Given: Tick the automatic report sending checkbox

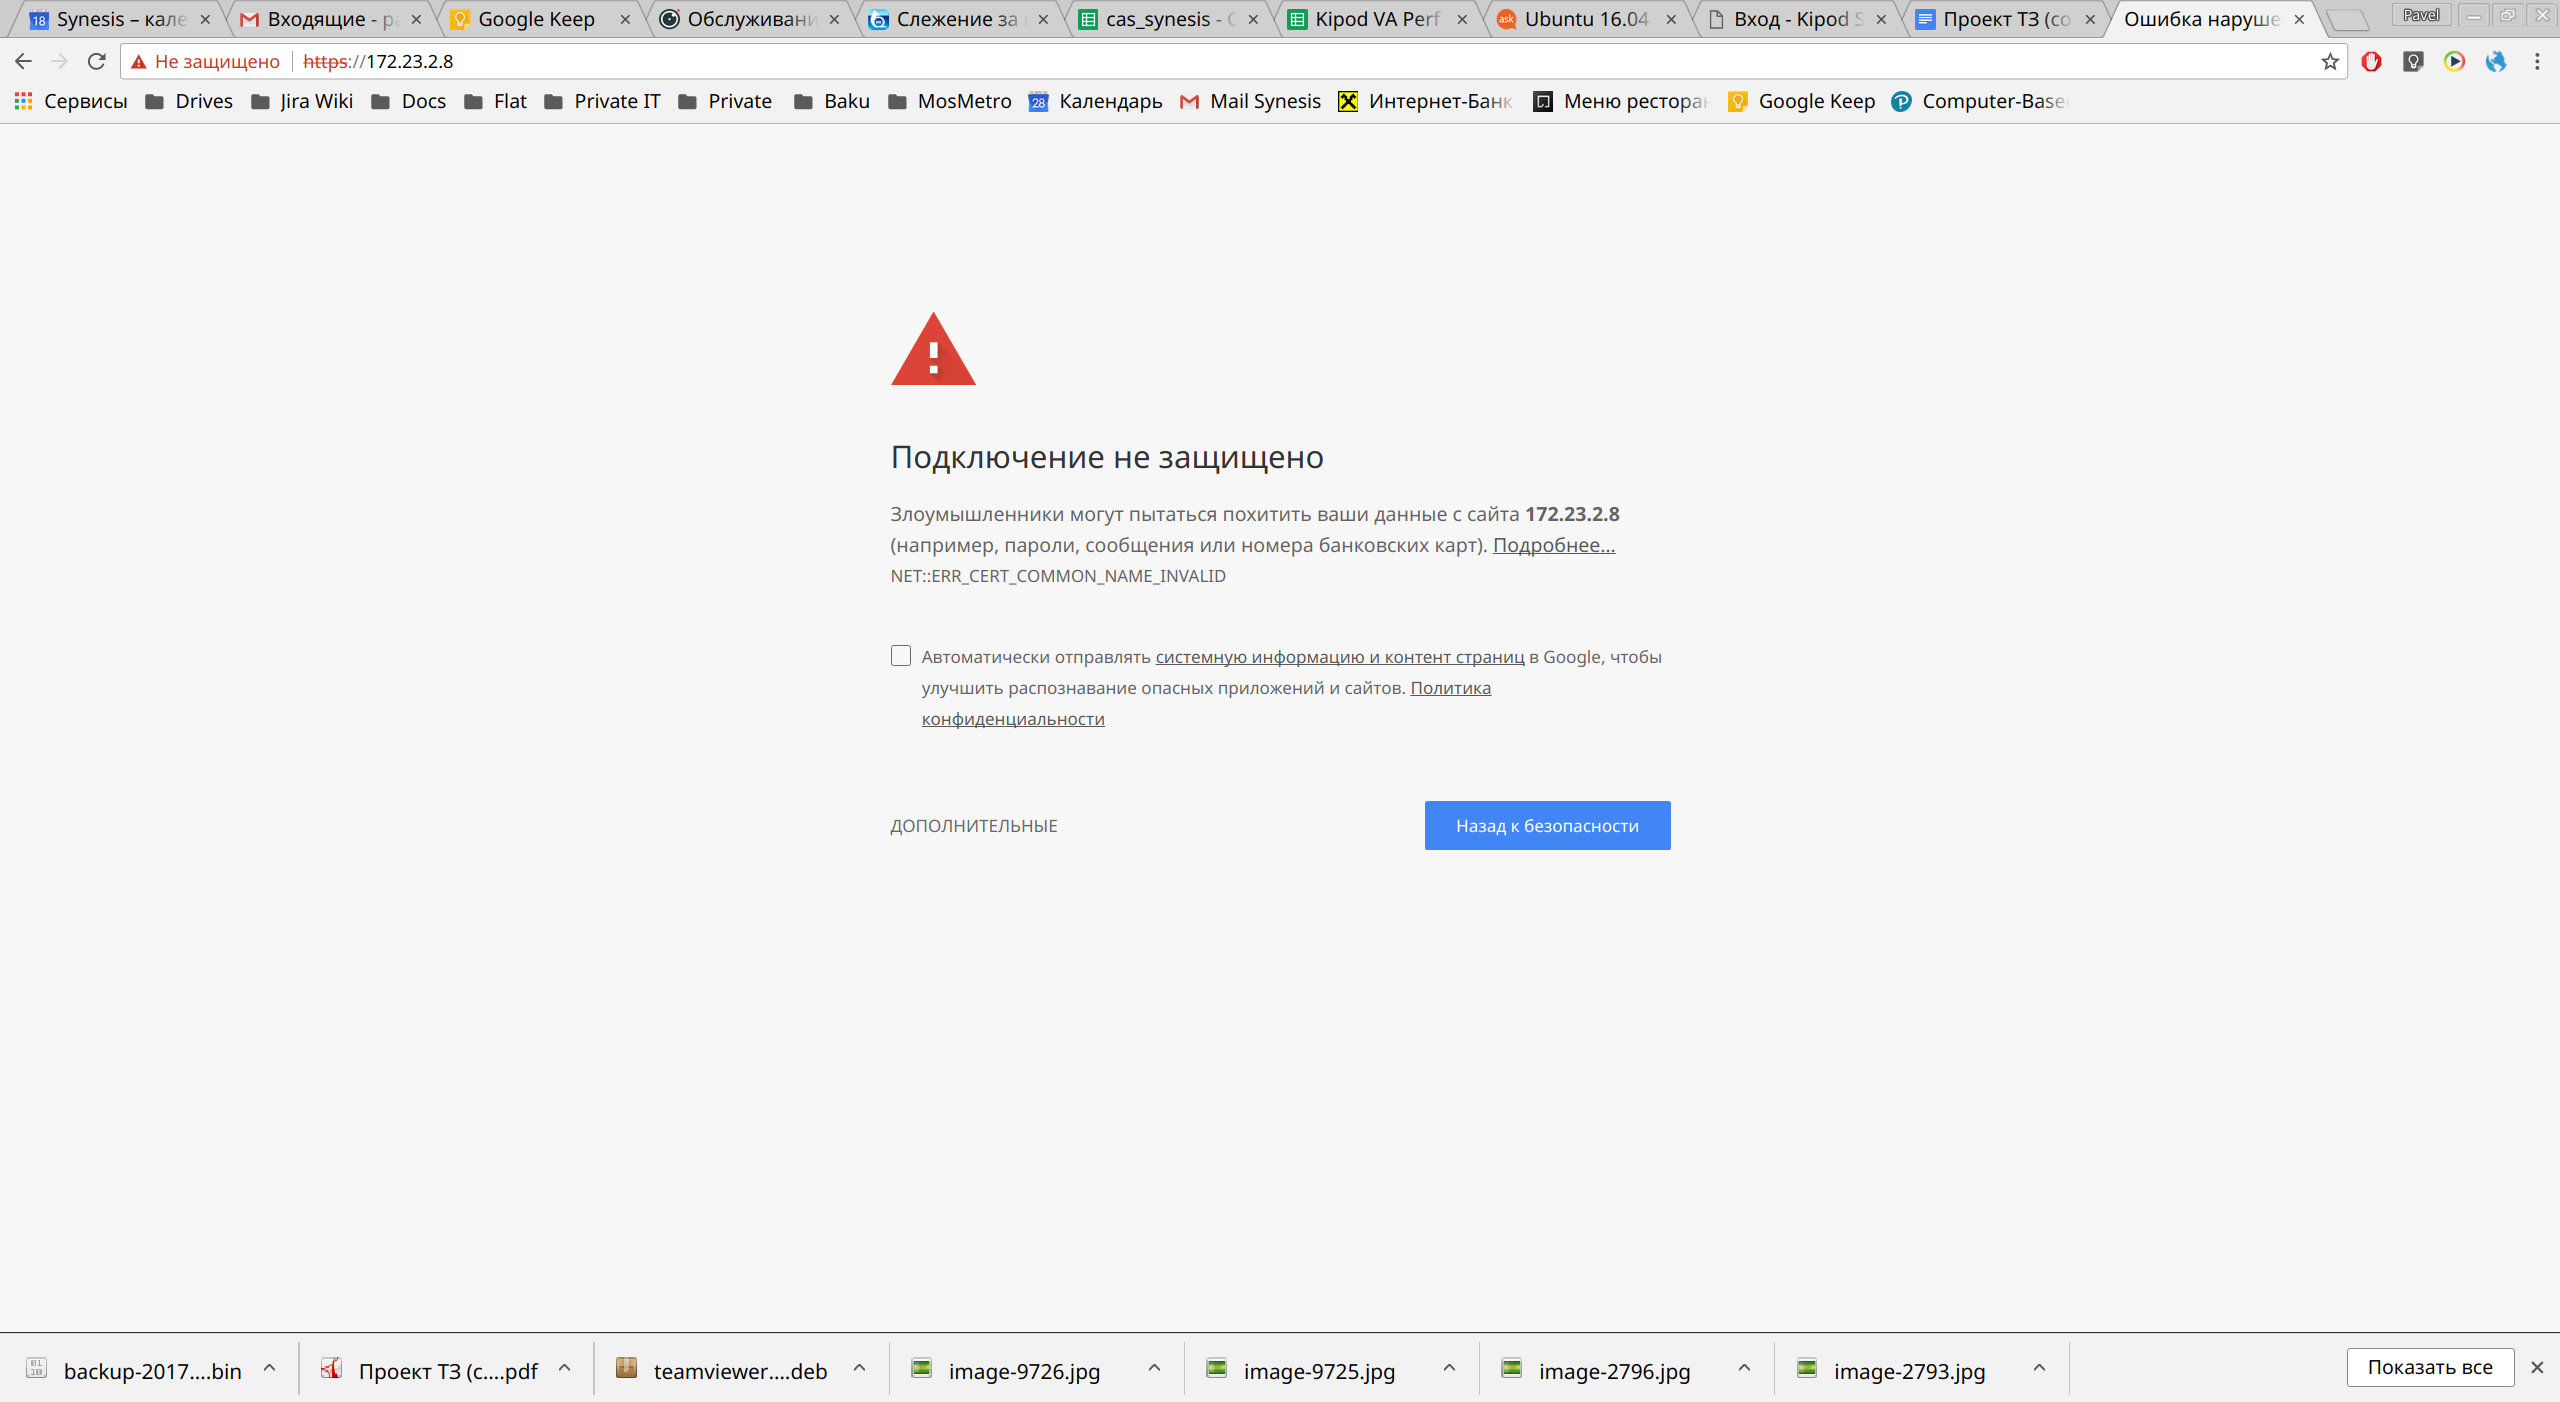Looking at the screenshot, I should [901, 656].
